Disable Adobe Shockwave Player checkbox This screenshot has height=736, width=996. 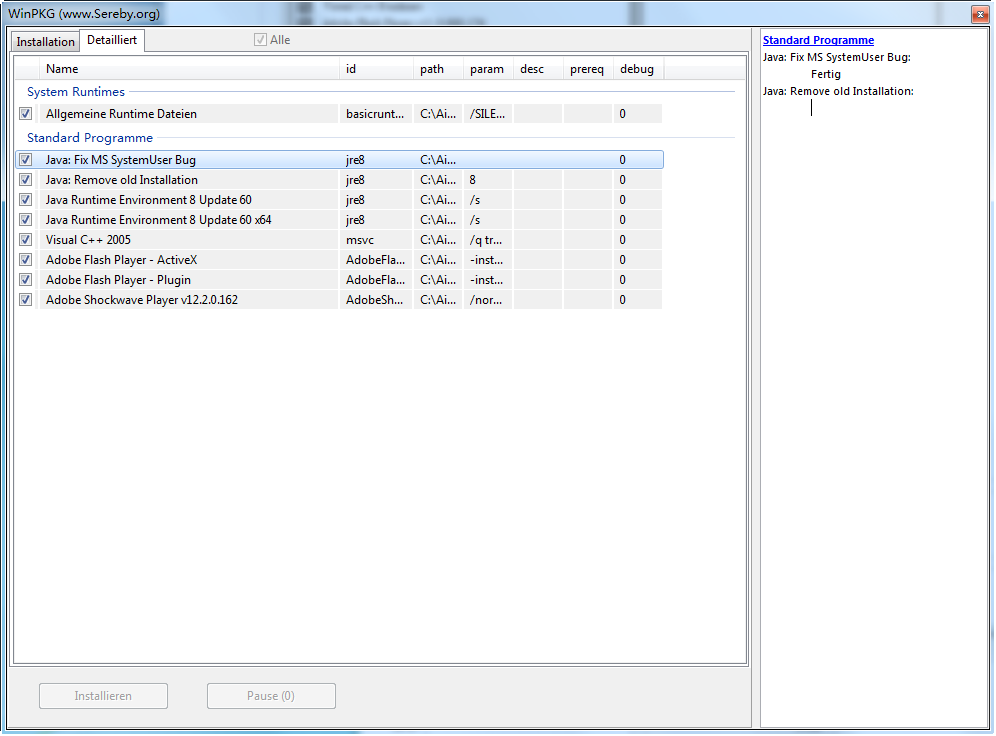click(x=26, y=300)
